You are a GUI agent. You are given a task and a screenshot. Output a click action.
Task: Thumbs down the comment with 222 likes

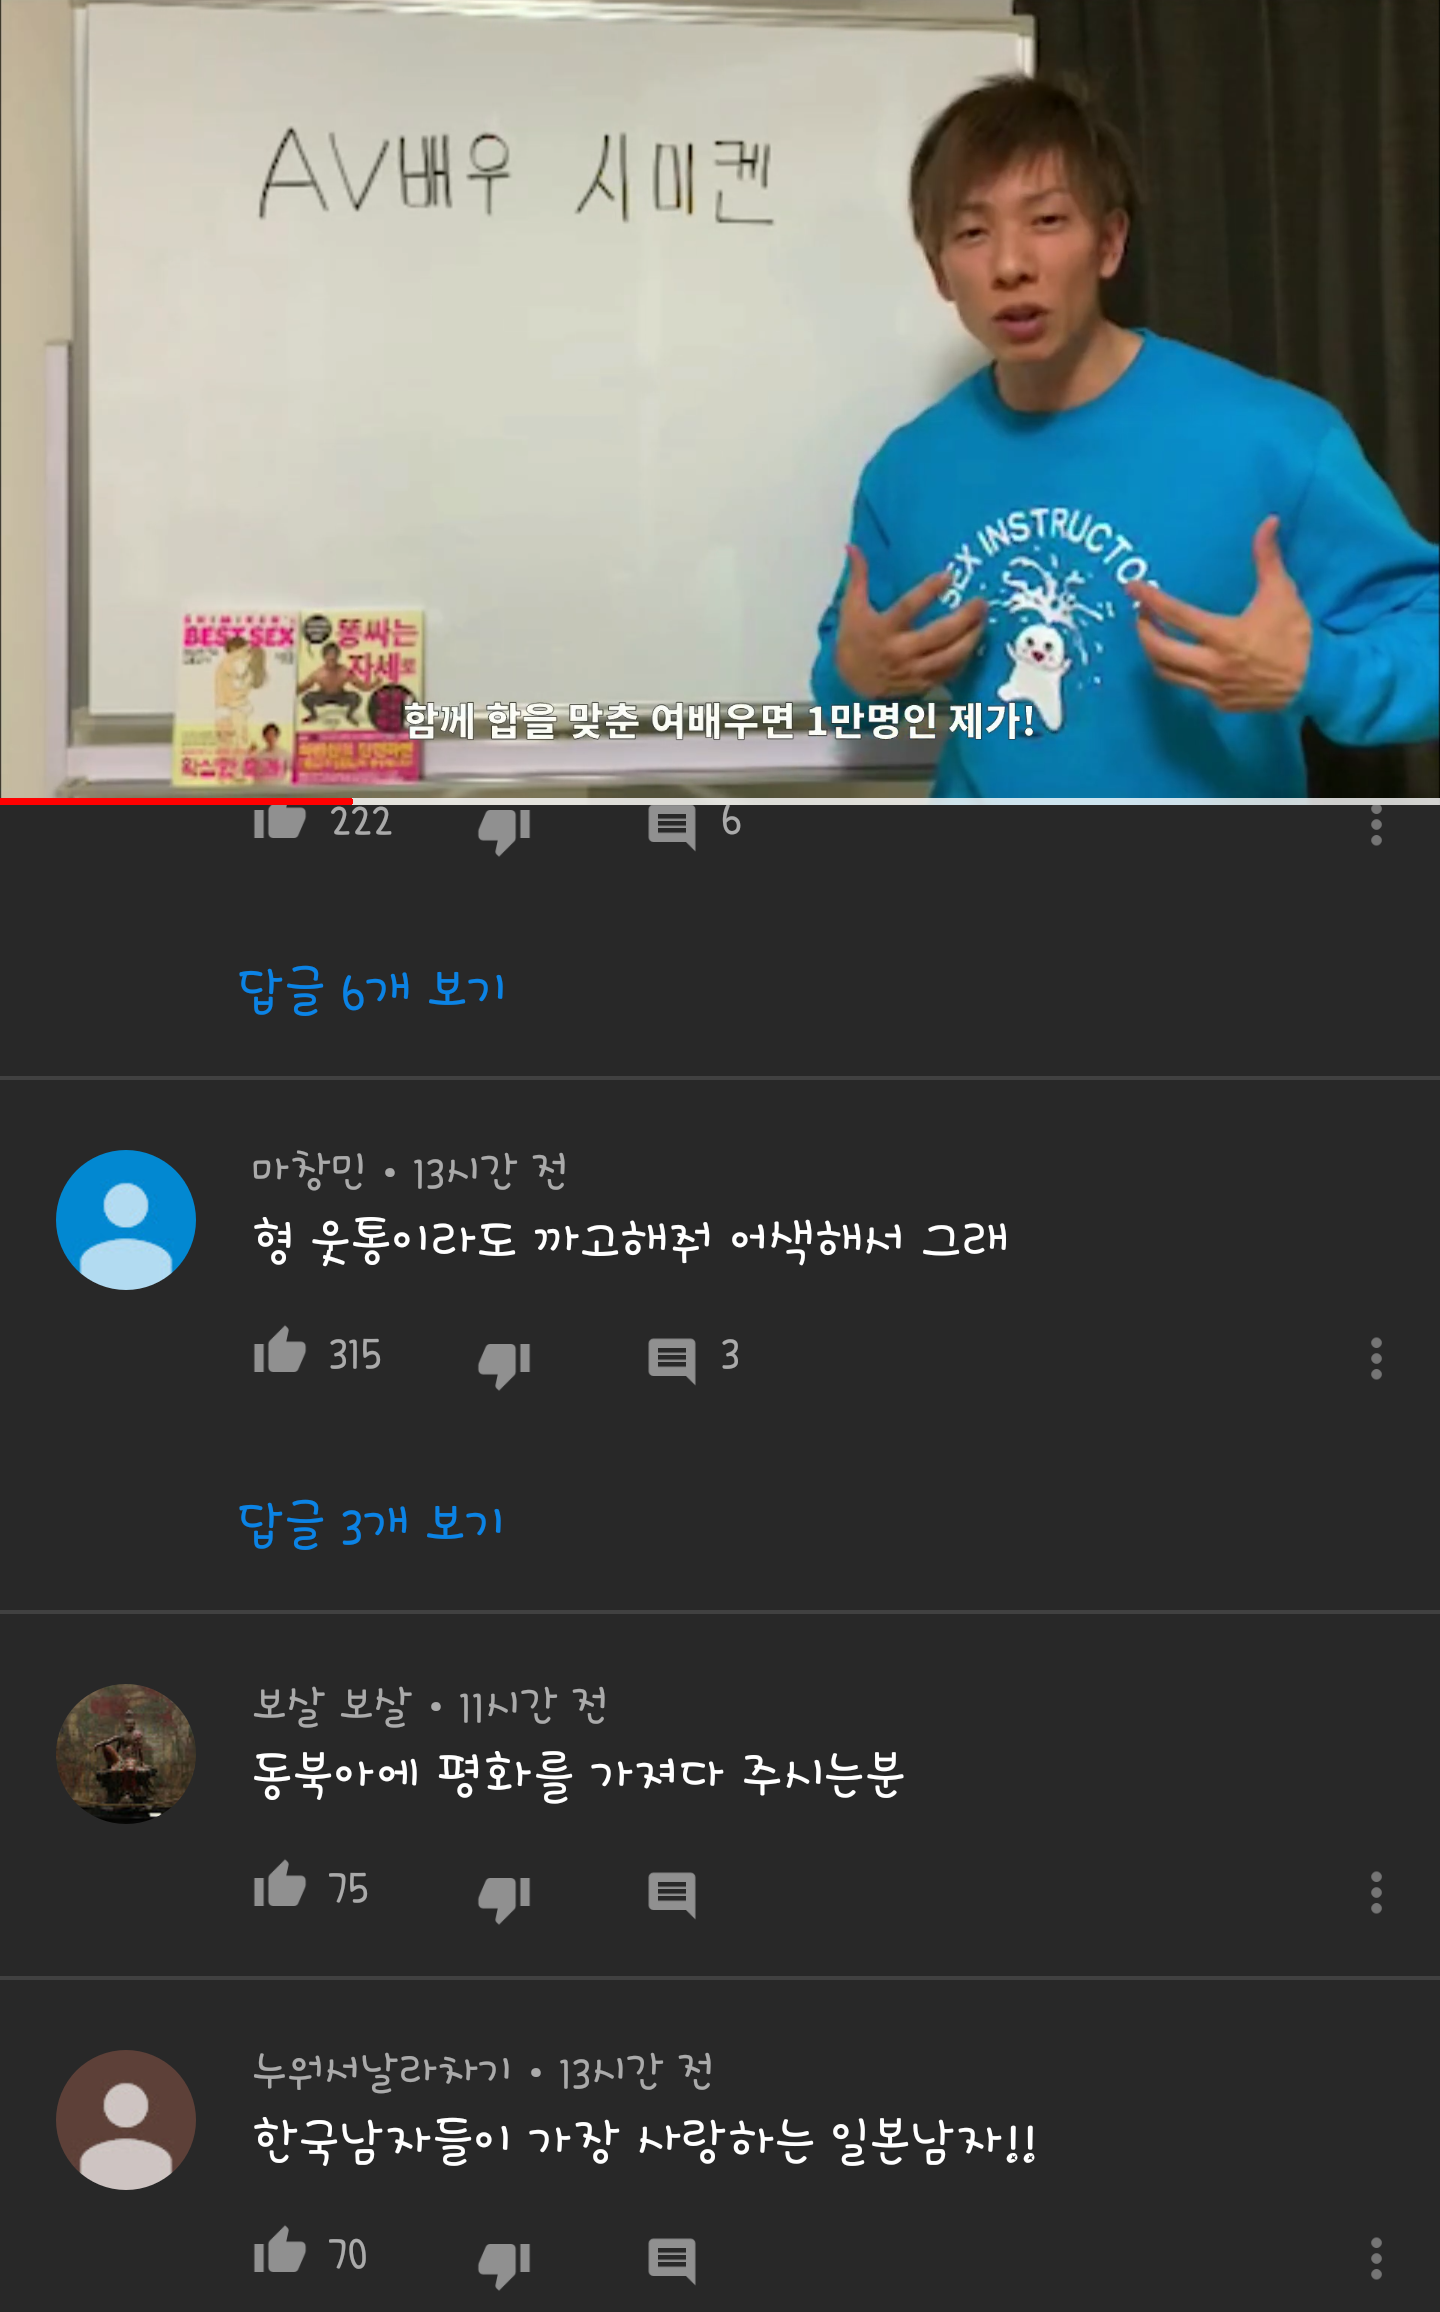click(504, 830)
